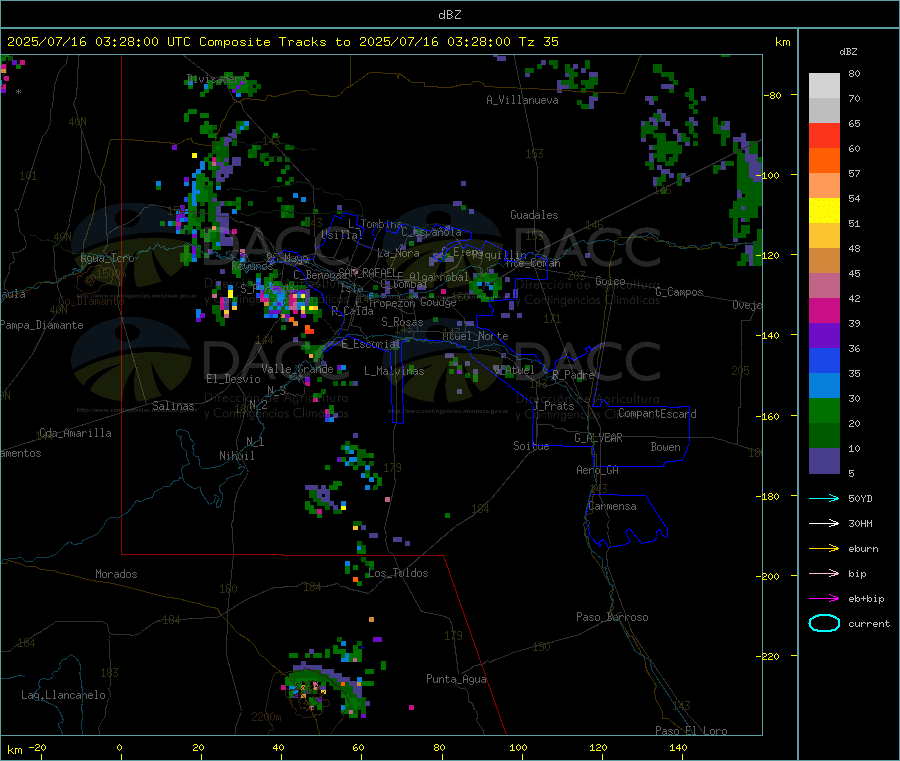Click the dBZ heading above the color scale

(848, 52)
